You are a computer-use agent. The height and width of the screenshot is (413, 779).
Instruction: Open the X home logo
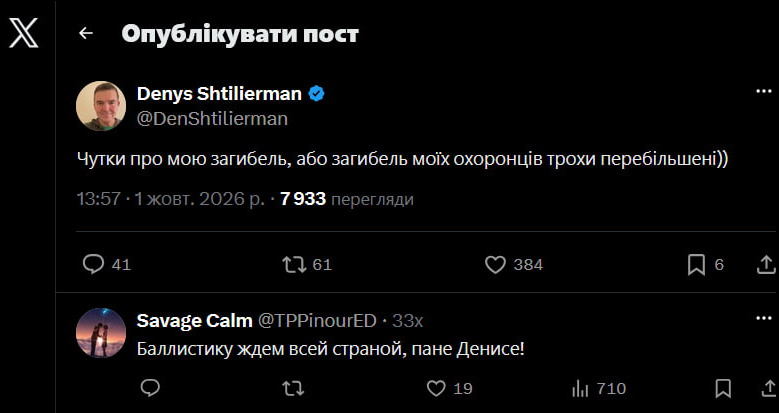click(23, 34)
